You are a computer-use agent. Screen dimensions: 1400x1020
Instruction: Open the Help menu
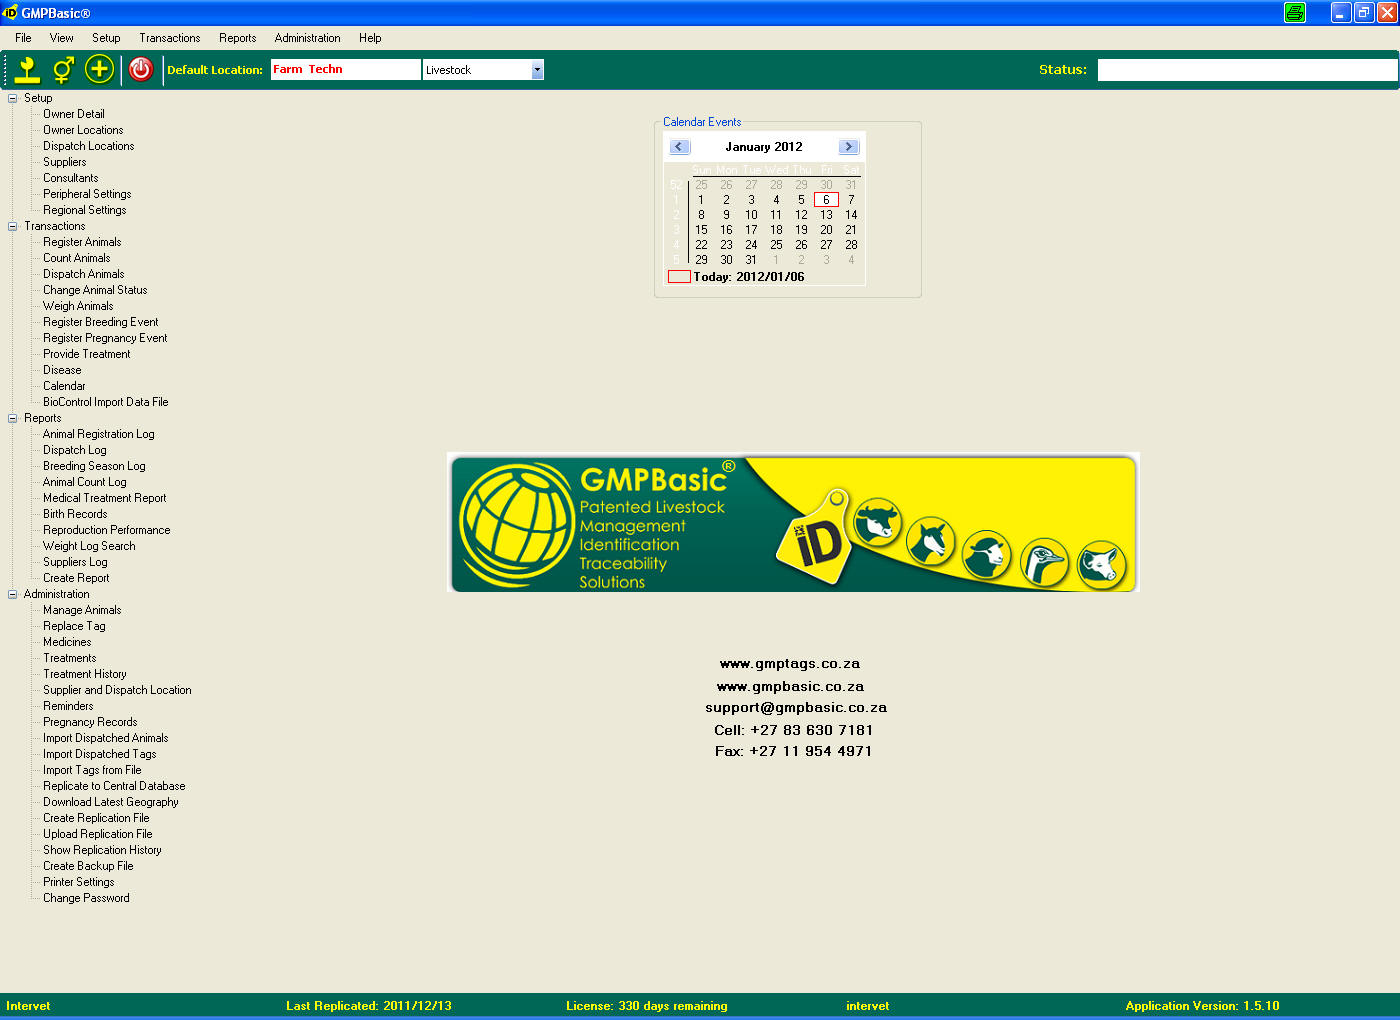click(370, 38)
